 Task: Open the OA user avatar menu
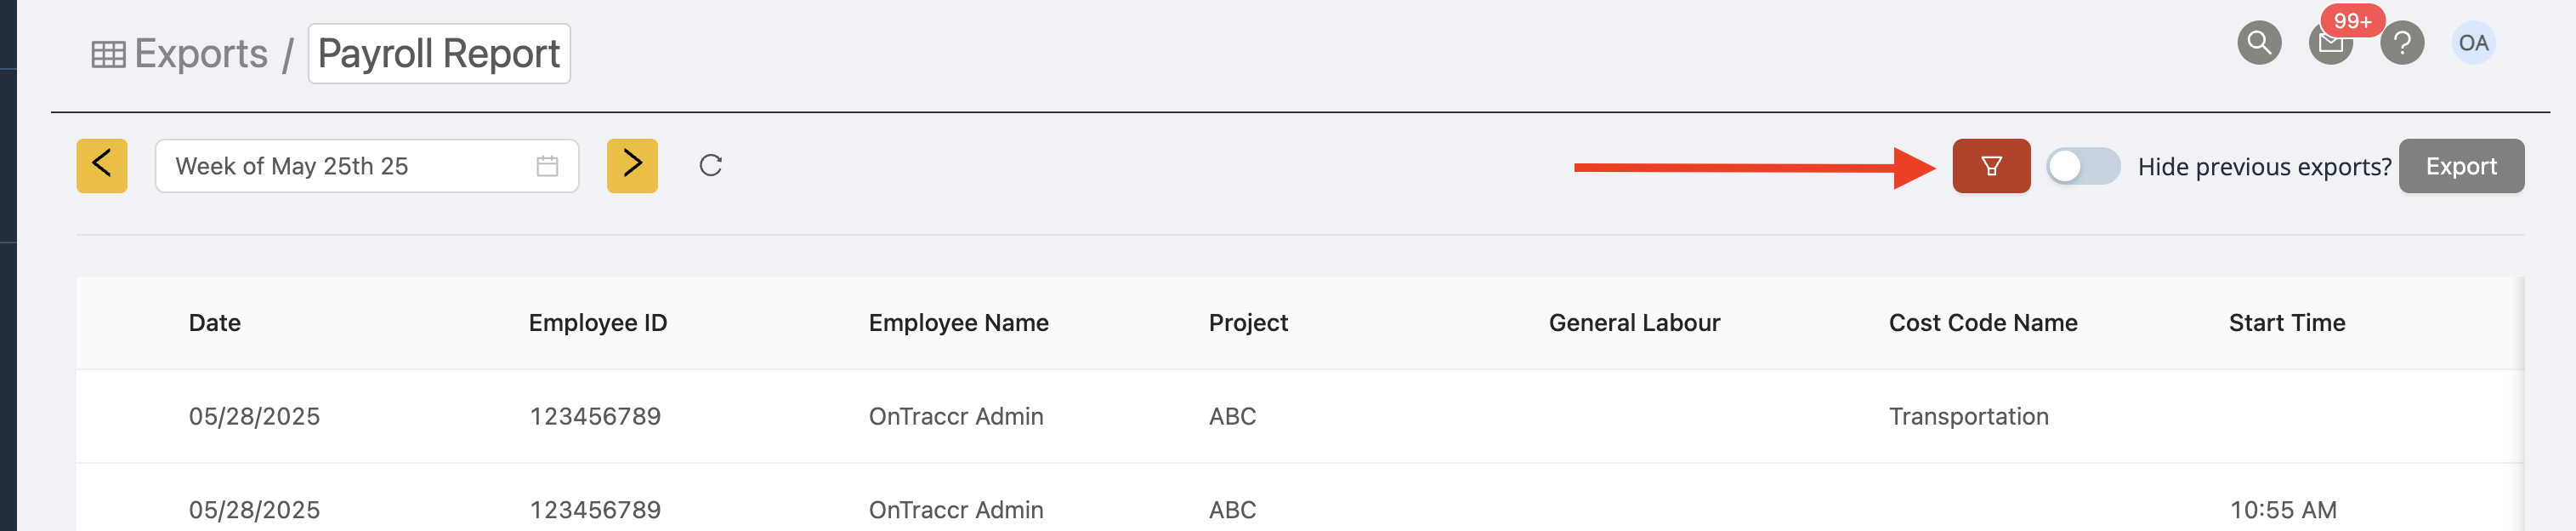[x=2472, y=43]
